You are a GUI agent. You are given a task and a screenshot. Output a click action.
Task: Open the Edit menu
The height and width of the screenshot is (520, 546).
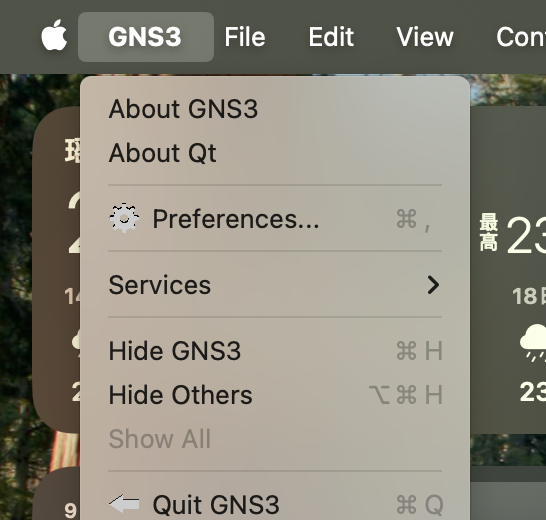[x=331, y=37]
